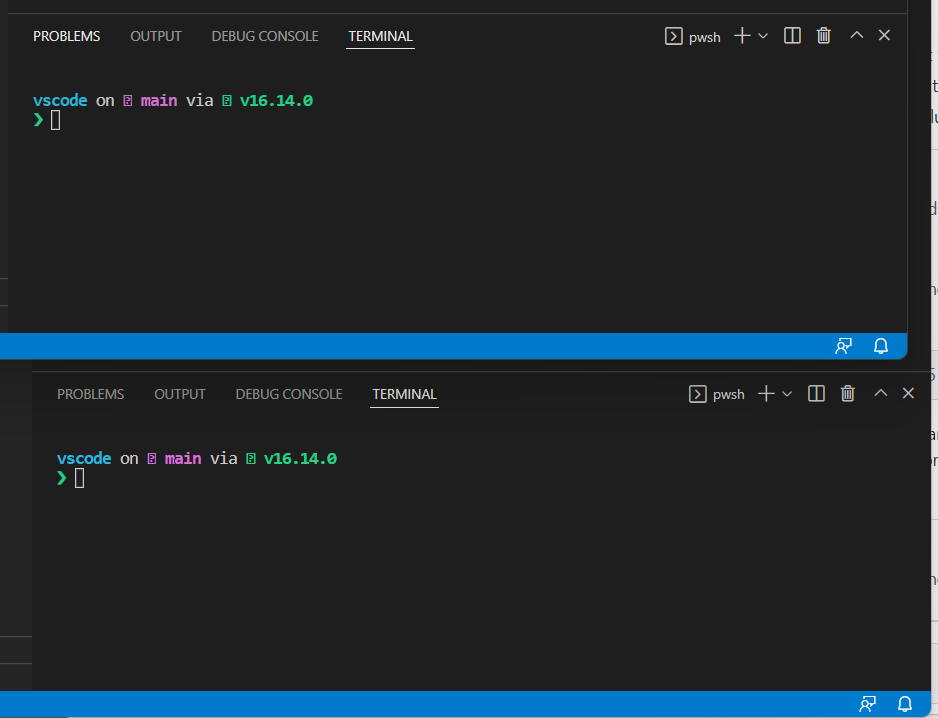Click the pwsh terminal label

click(x=704, y=36)
